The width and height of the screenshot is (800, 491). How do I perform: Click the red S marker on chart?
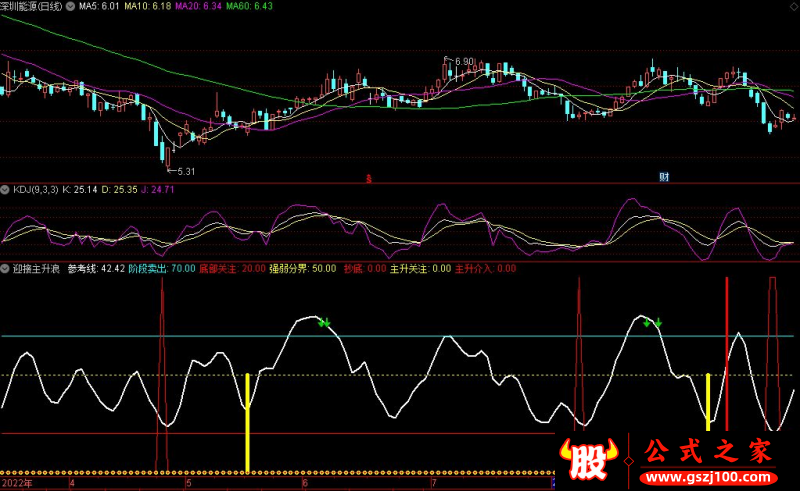(x=368, y=178)
